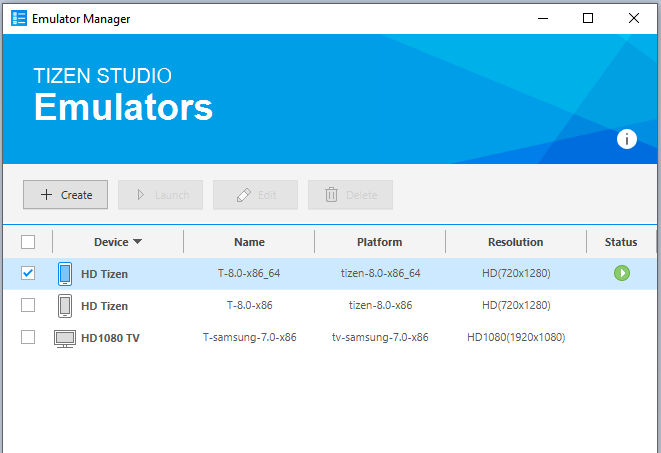Sort by the Name column header
This screenshot has width=661, height=453.
pos(249,242)
